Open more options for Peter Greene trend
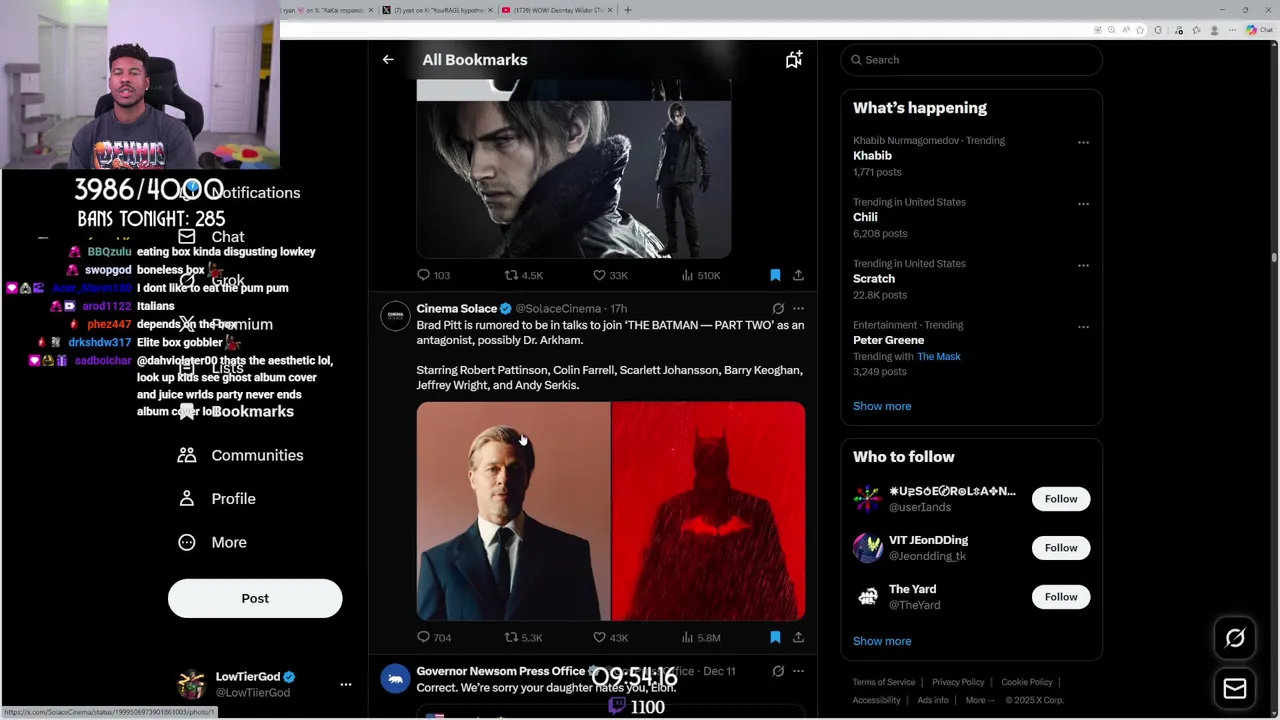Viewport: 1280px width, 720px height. pos(1083,326)
